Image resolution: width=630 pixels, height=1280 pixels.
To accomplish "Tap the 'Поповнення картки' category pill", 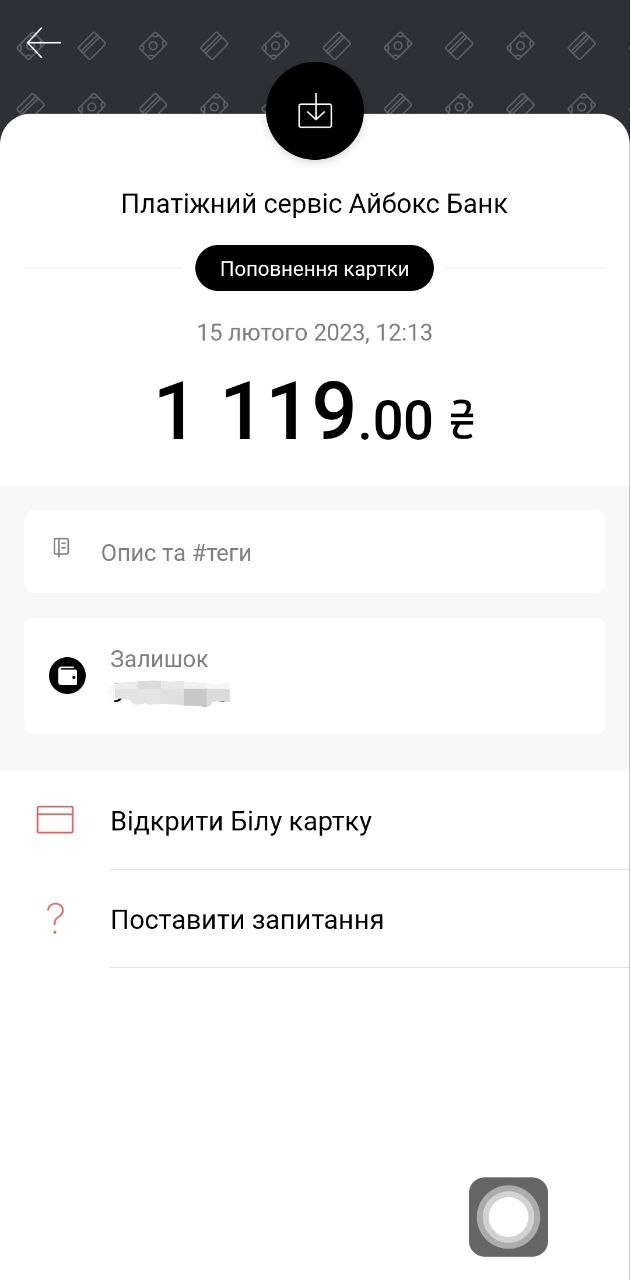I will (315, 268).
